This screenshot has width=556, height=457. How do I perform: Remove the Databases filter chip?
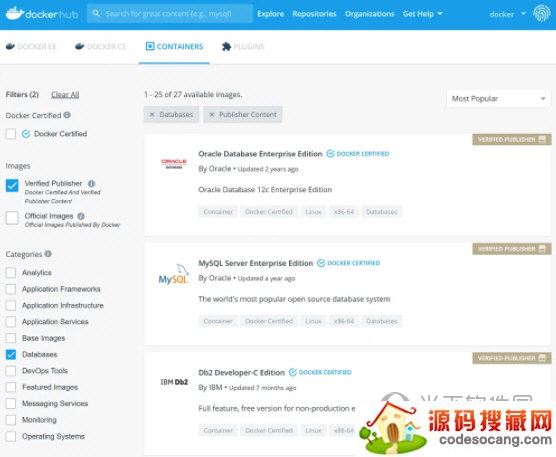click(152, 115)
